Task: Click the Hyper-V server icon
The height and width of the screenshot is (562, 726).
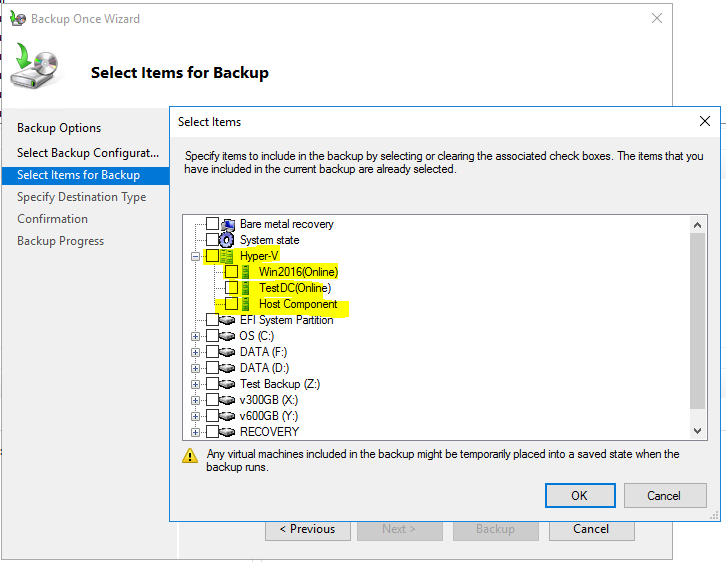Action: pos(227,256)
